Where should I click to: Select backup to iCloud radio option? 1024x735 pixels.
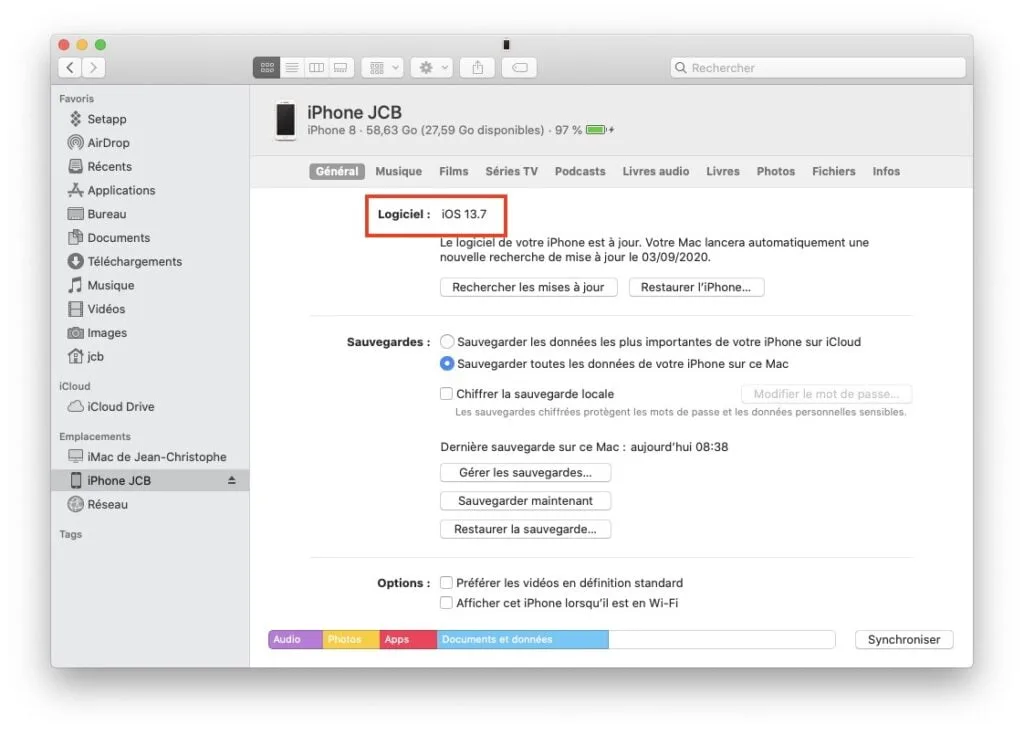tap(447, 342)
